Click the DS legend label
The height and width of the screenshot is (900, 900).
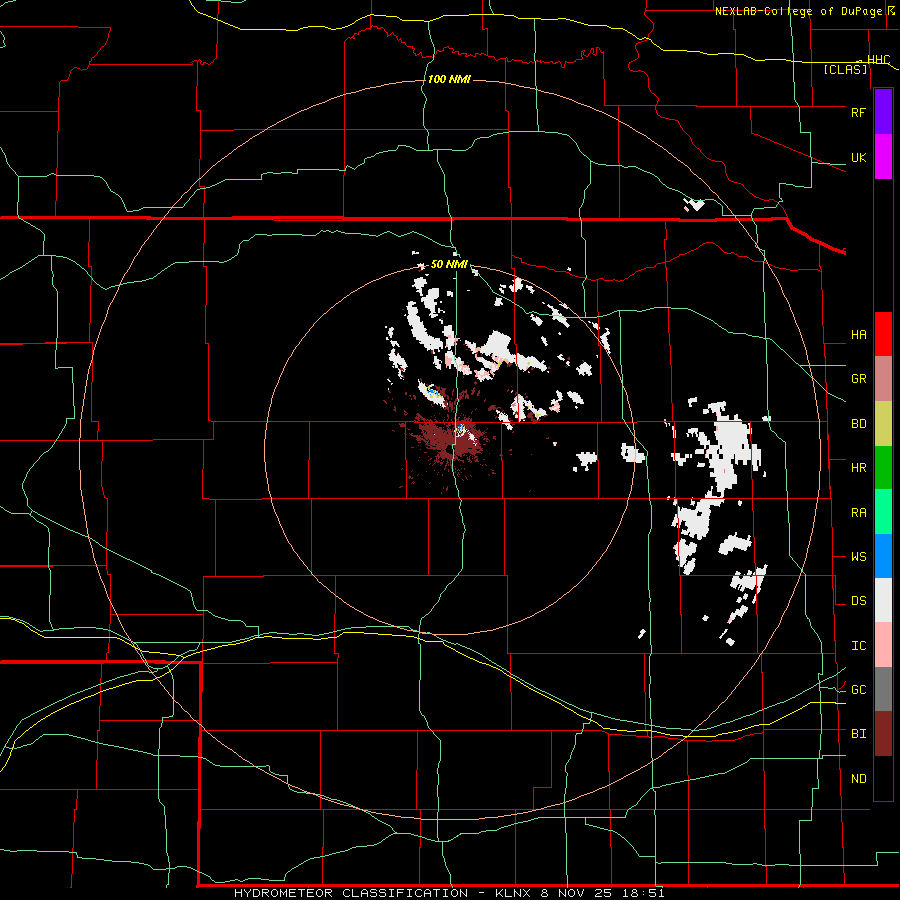858,601
